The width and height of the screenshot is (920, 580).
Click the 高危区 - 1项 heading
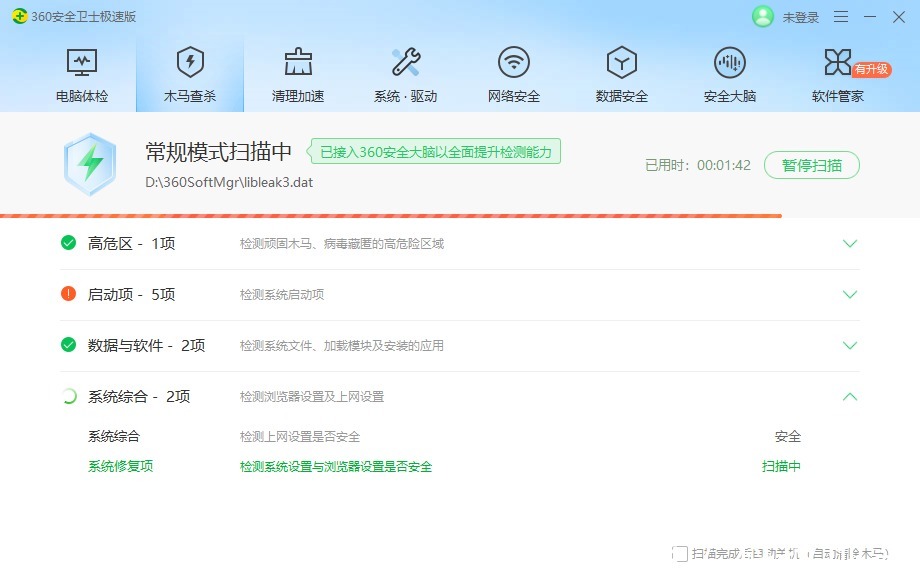pos(131,243)
